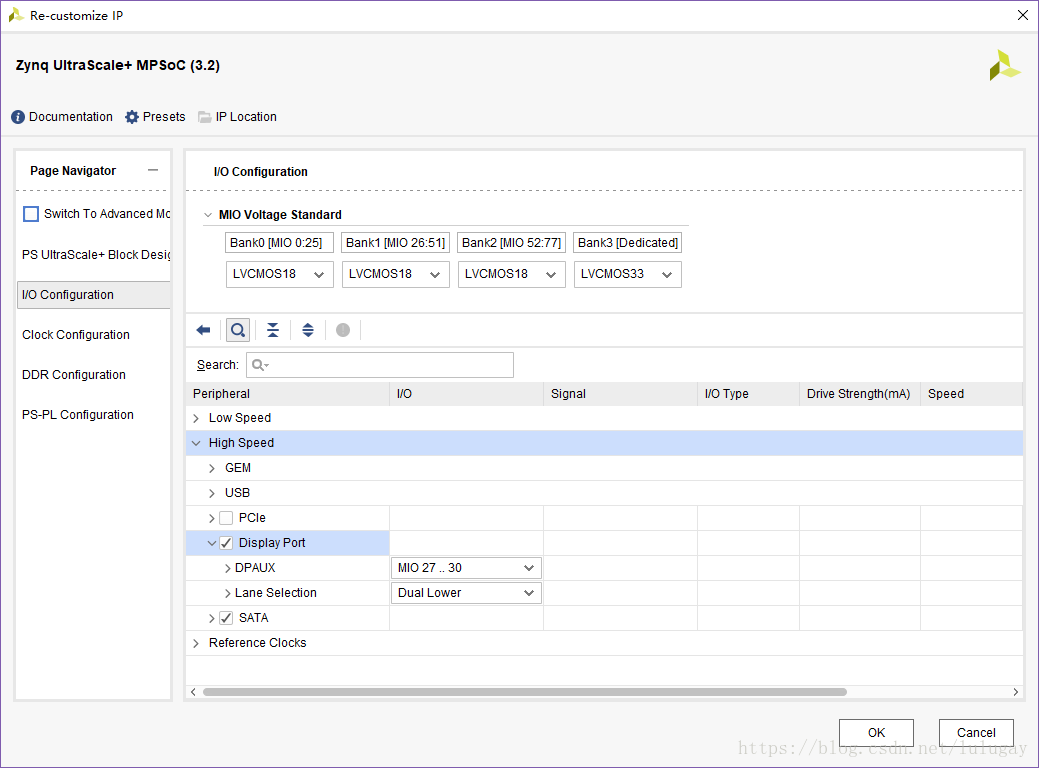Collapse the MIO Voltage Standard section

(208, 215)
